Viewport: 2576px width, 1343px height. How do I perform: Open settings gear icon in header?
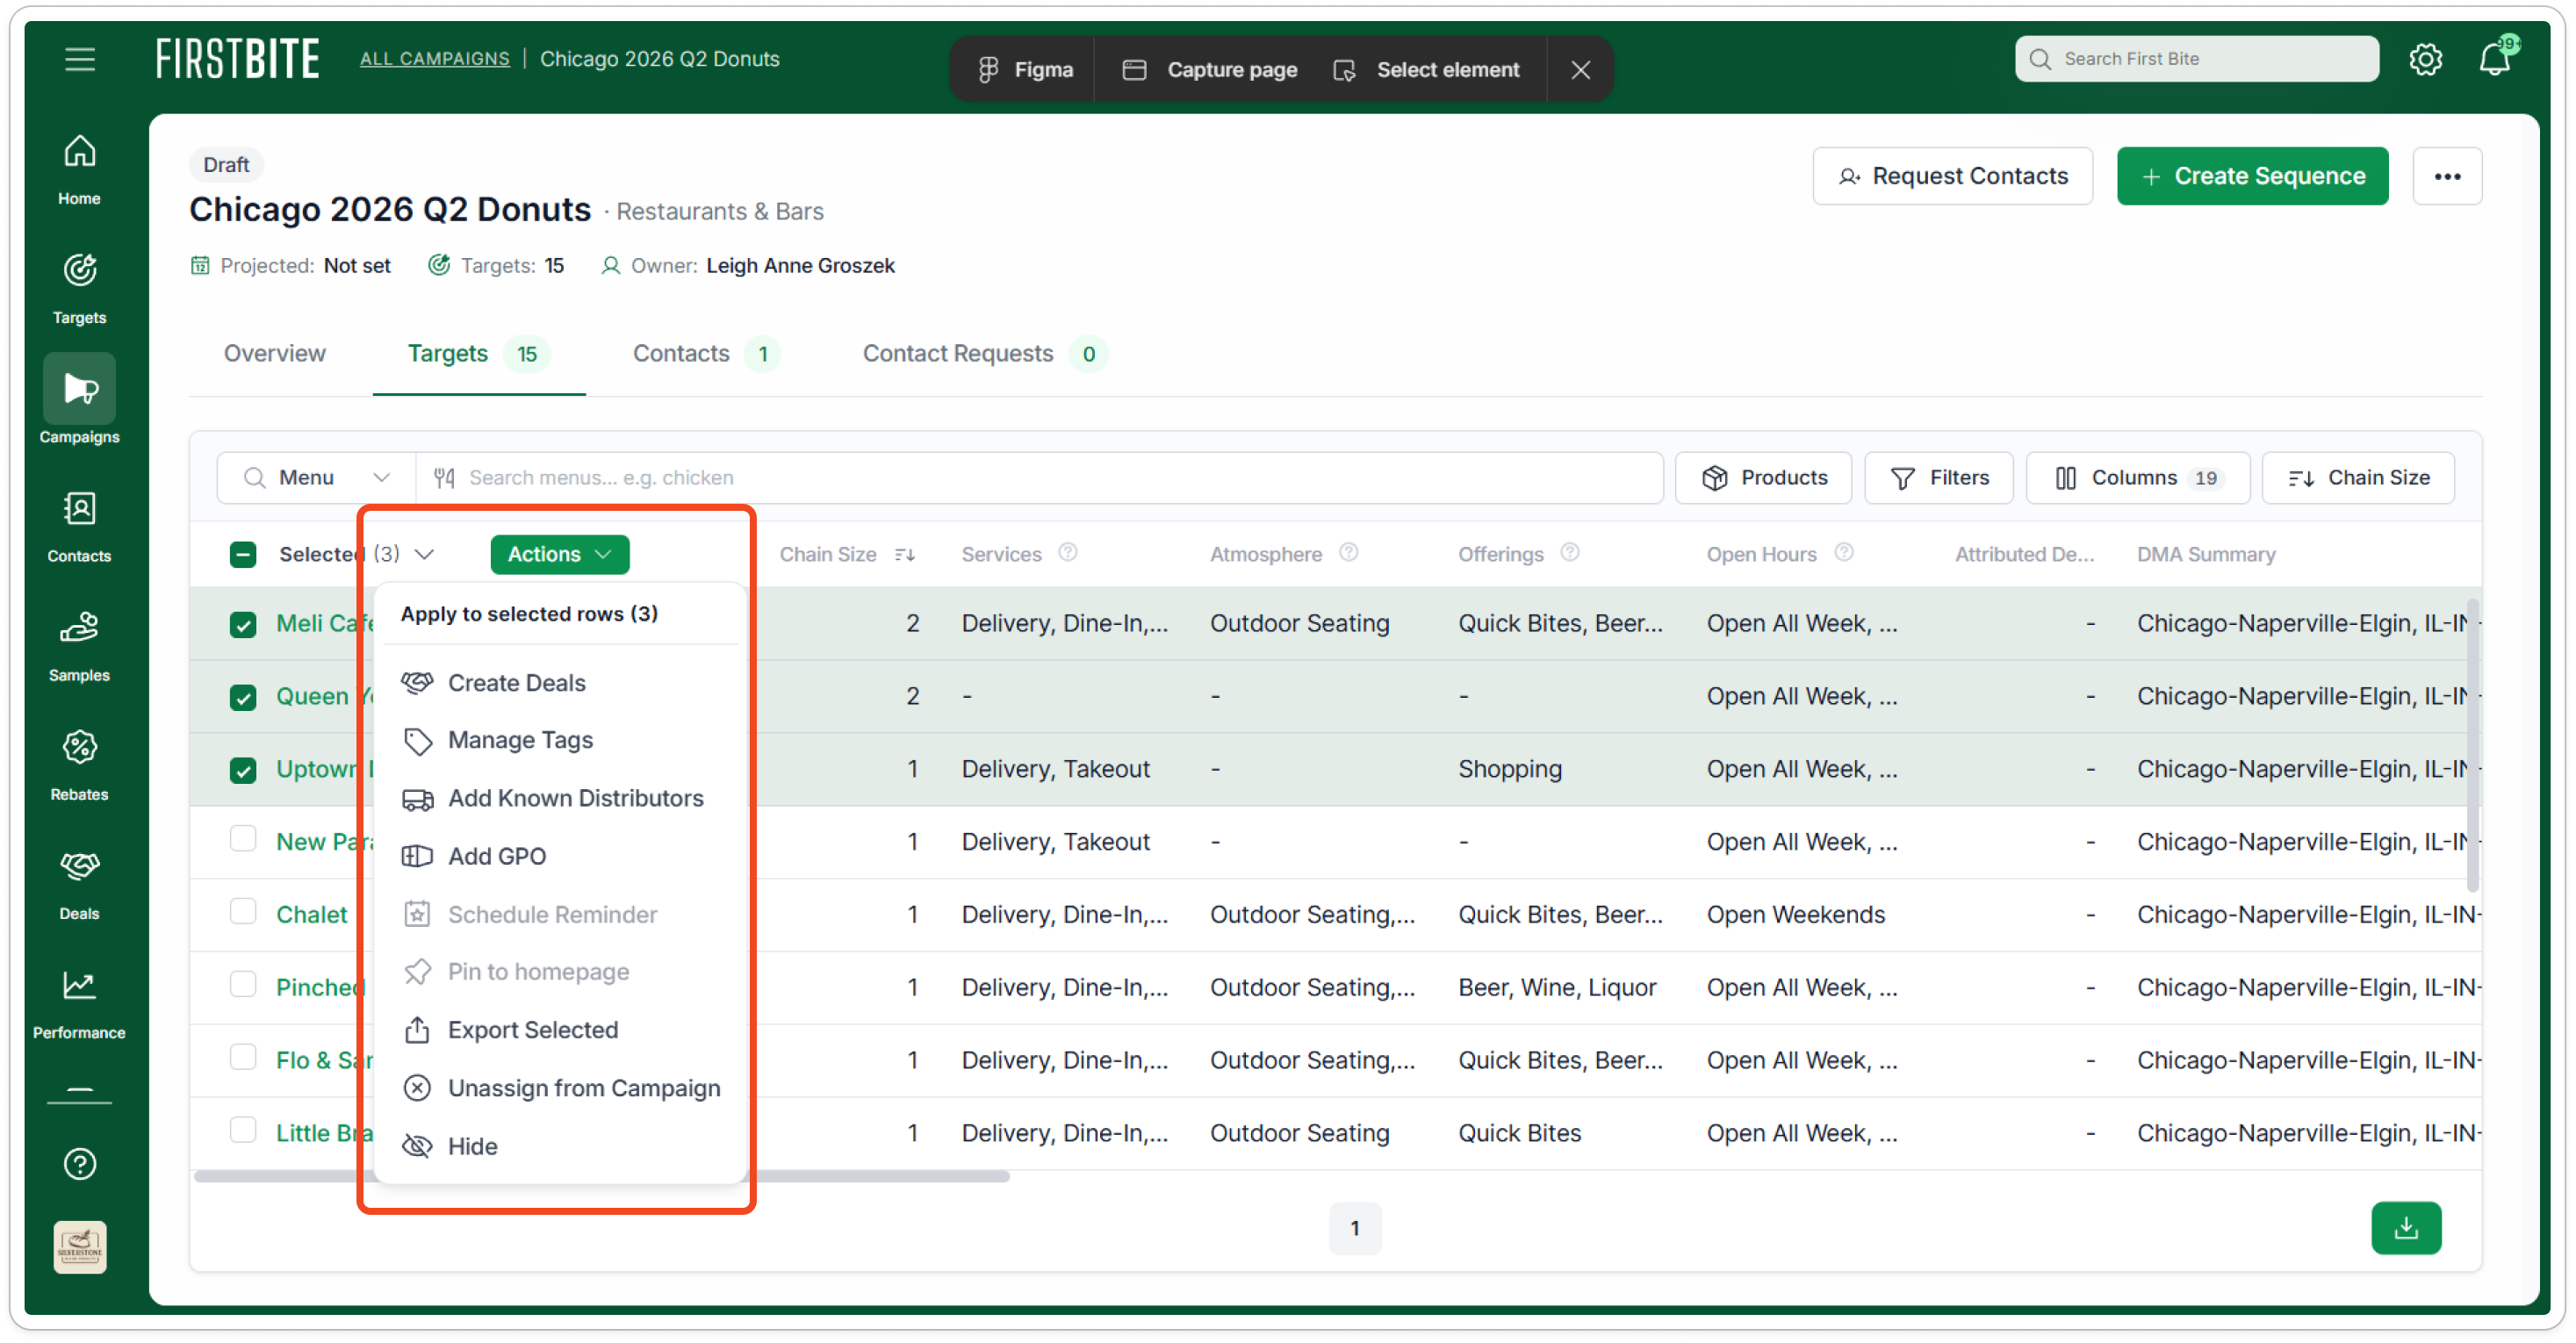[x=2425, y=59]
